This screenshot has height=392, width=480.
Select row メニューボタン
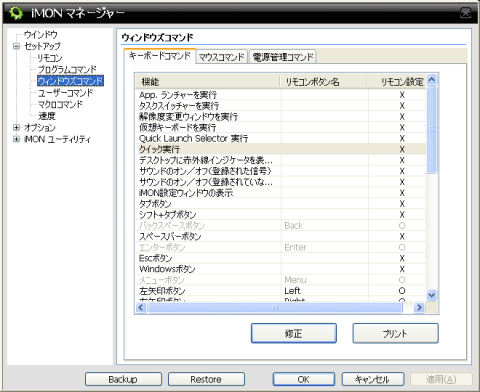pyautogui.click(x=281, y=280)
